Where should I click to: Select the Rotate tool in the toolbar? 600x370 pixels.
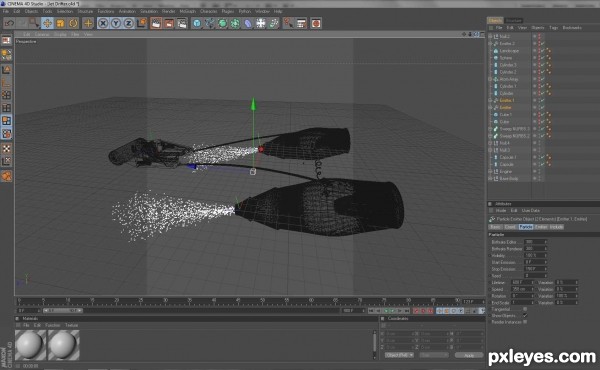pos(73,23)
